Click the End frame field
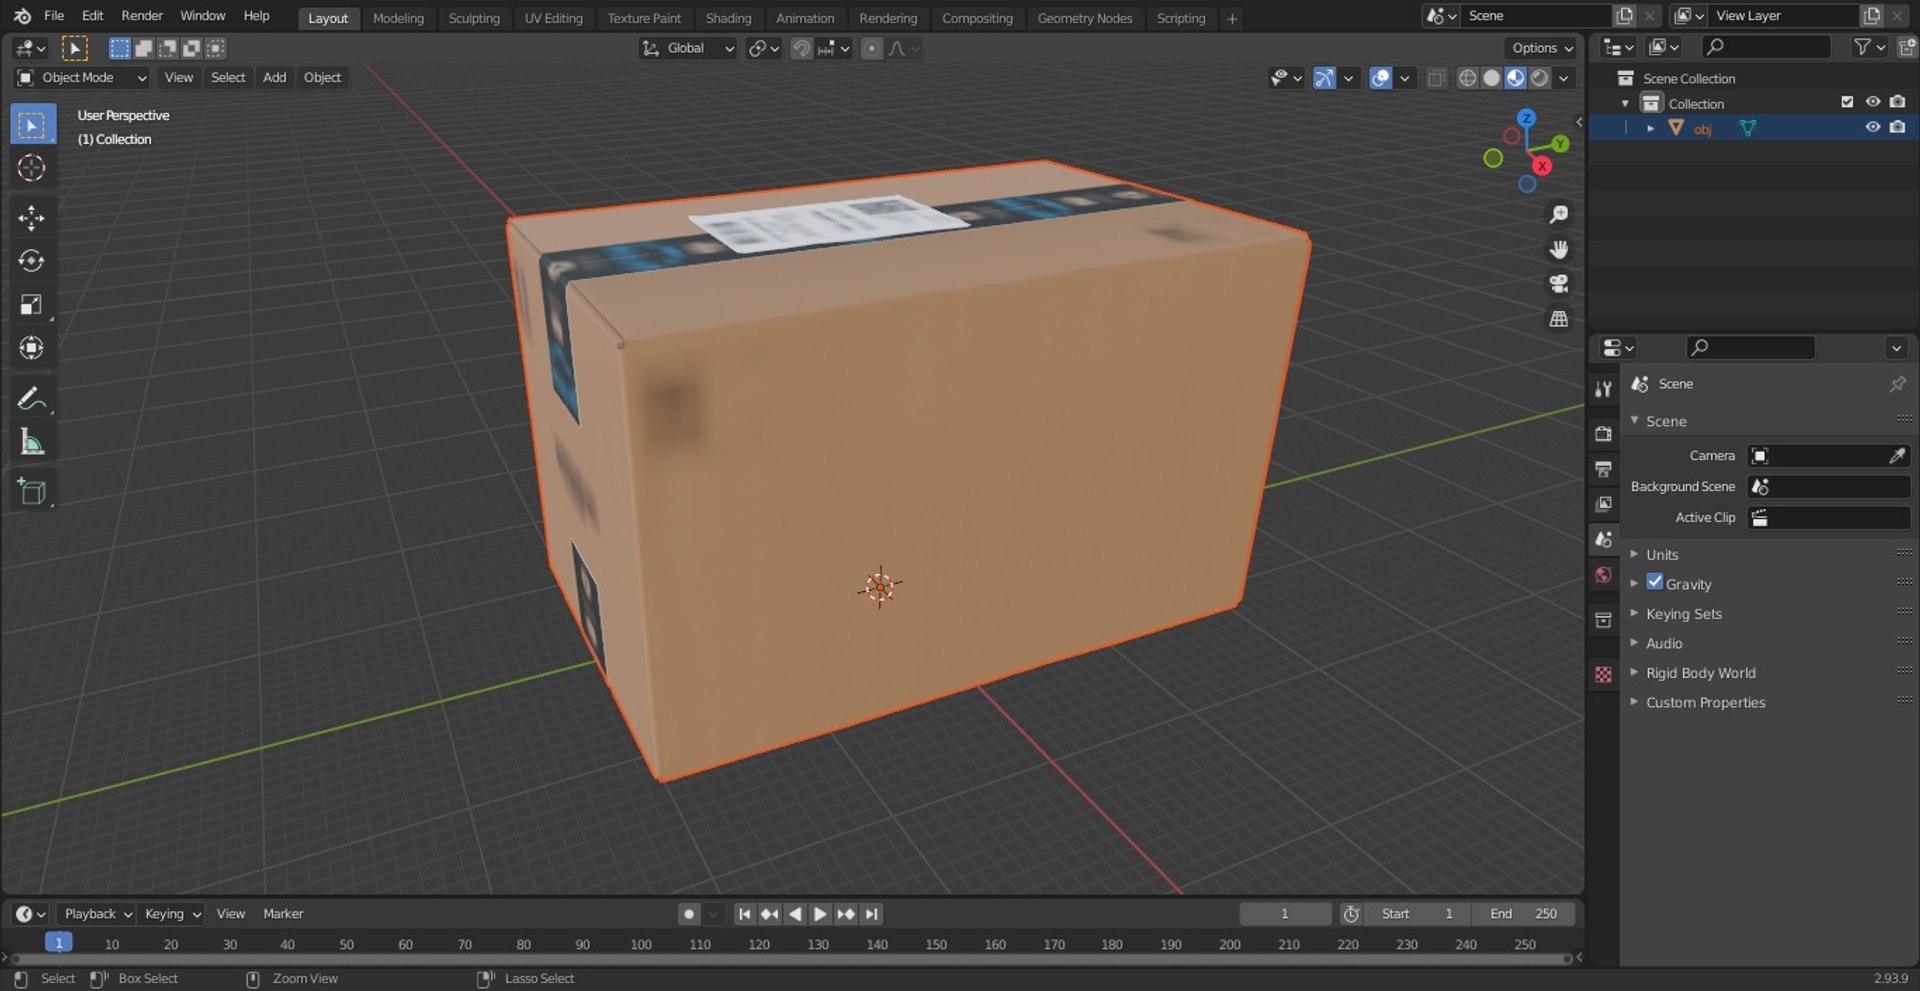Screen dimensions: 1920x991 click(x=1524, y=914)
